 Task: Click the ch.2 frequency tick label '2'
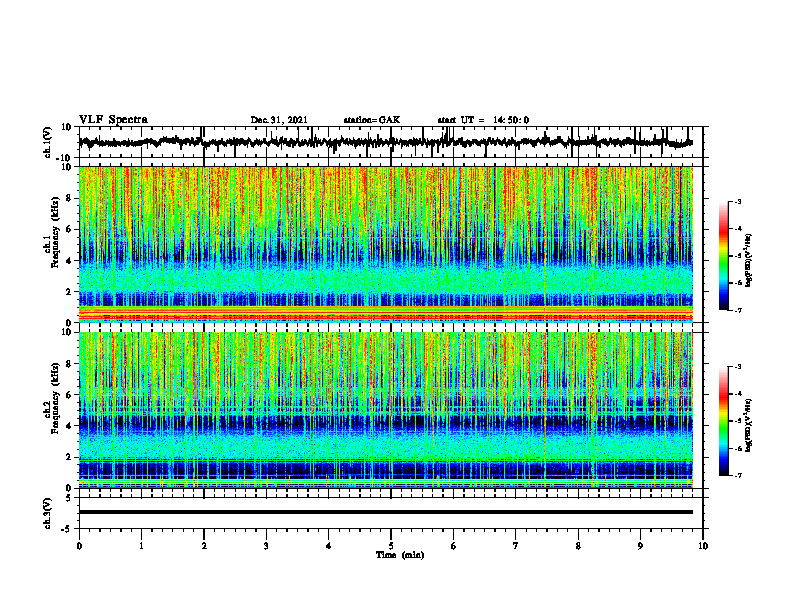(69, 456)
